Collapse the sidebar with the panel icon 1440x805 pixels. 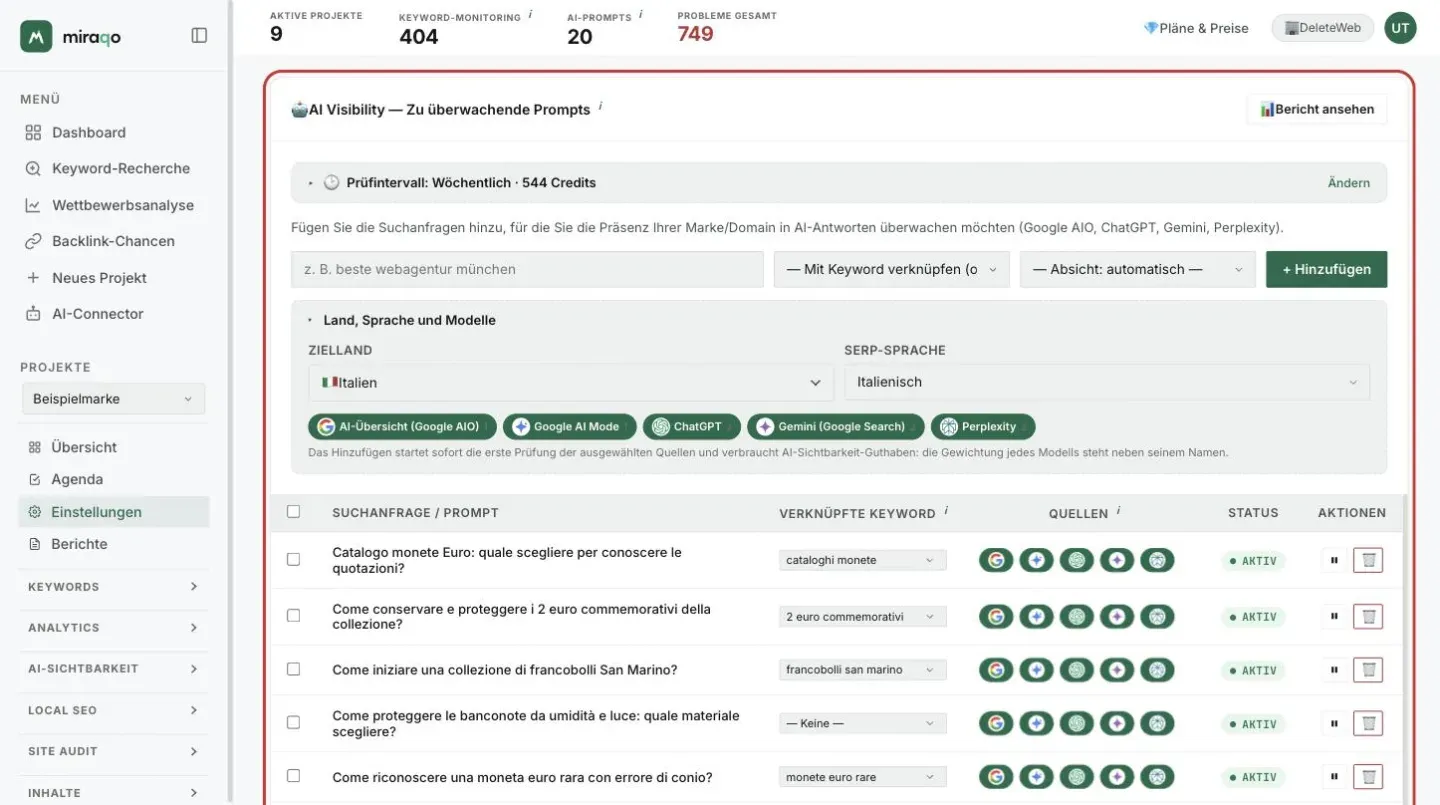pyautogui.click(x=199, y=36)
